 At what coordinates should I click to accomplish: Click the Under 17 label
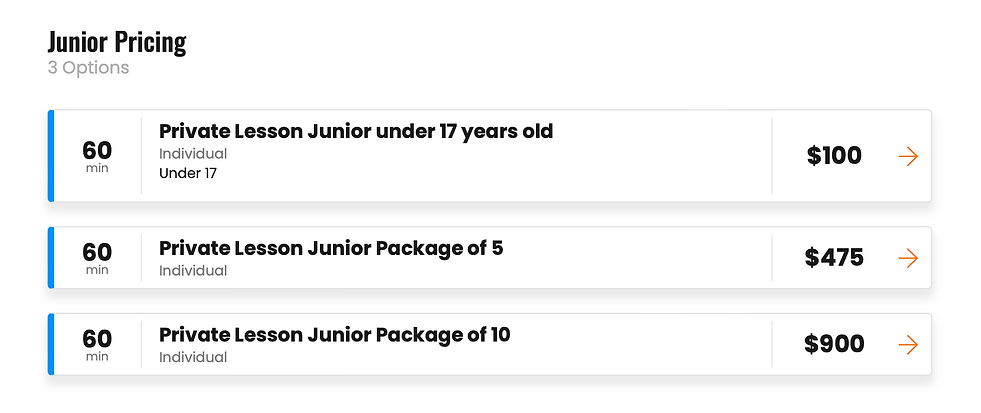188,173
